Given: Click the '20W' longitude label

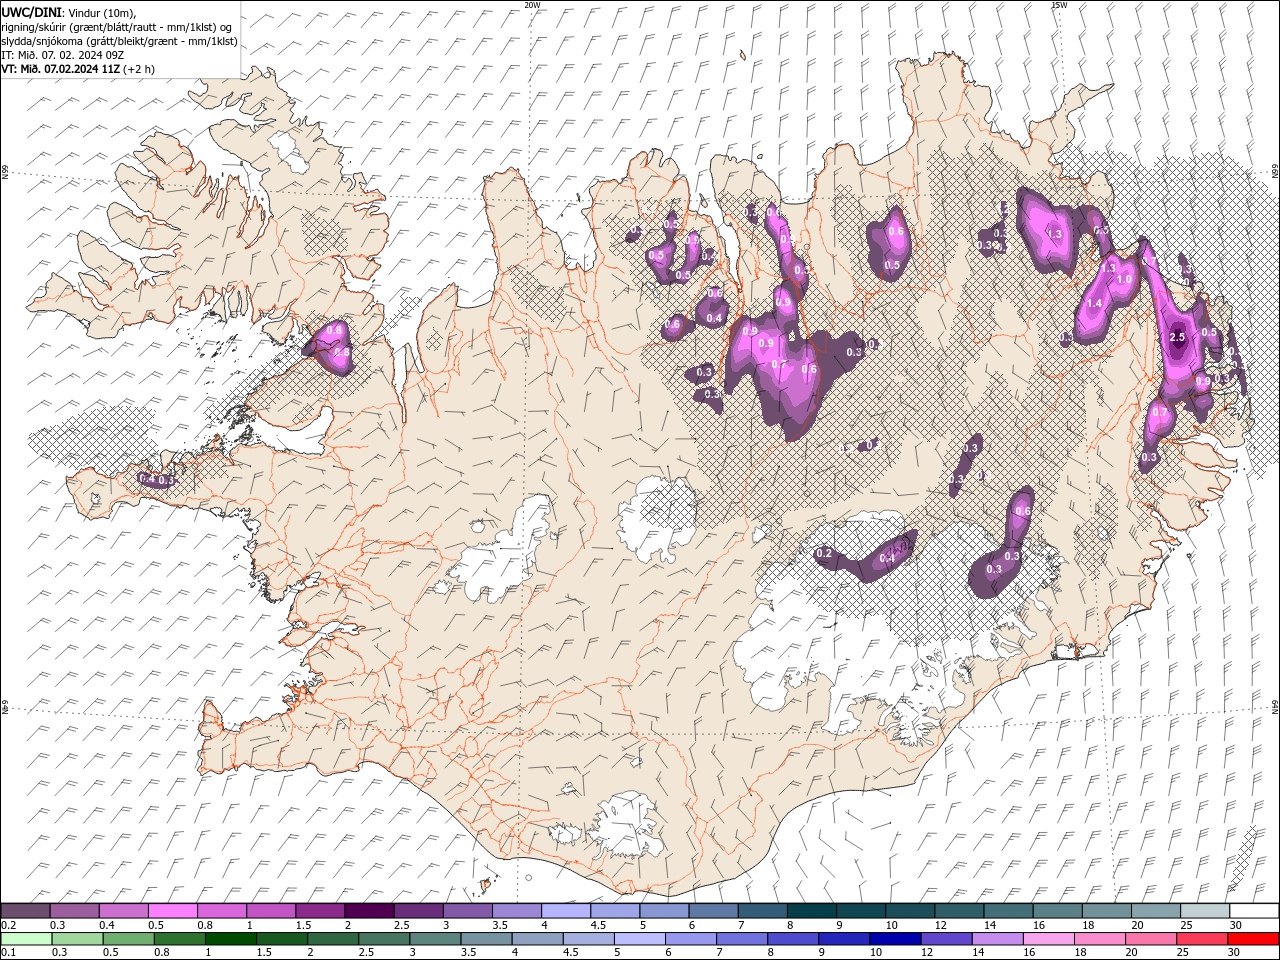Looking at the screenshot, I should pyautogui.click(x=532, y=5).
